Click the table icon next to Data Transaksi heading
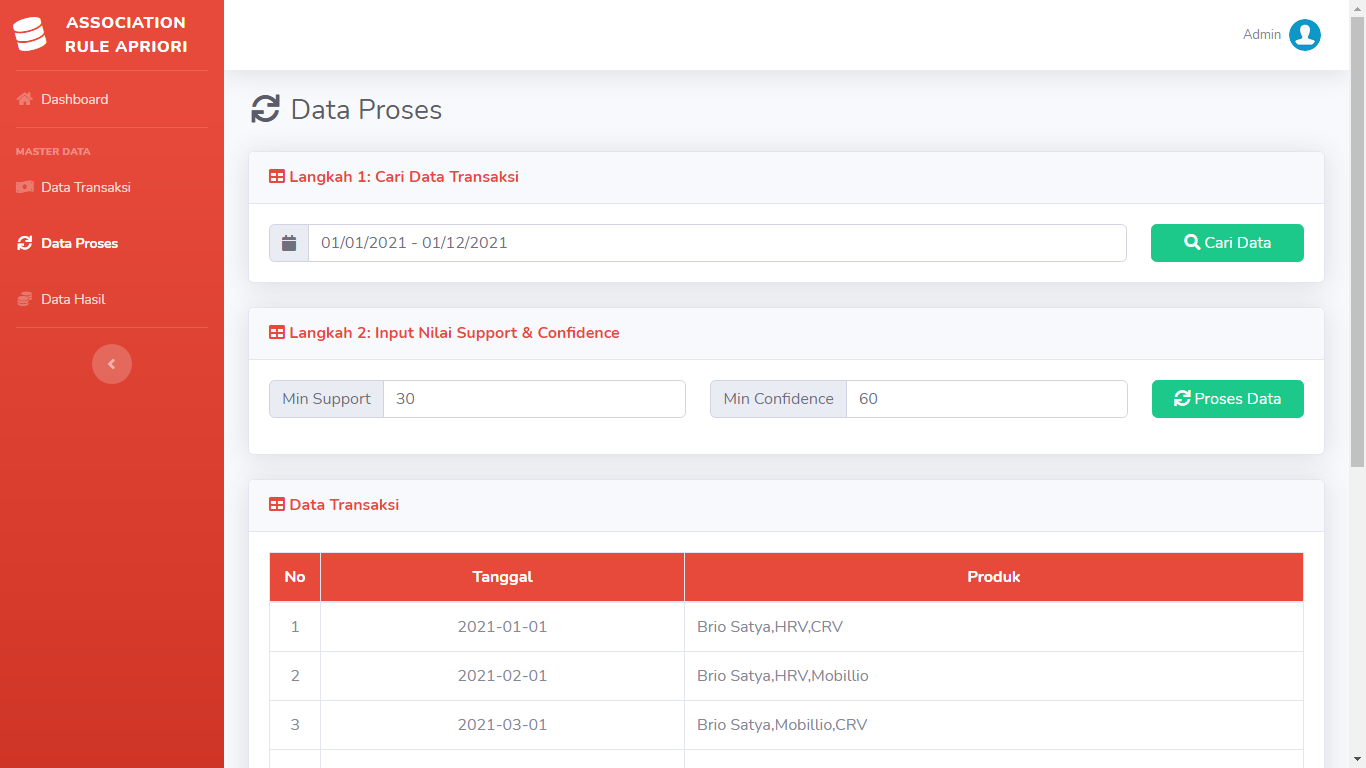This screenshot has width=1366, height=768. (277, 505)
